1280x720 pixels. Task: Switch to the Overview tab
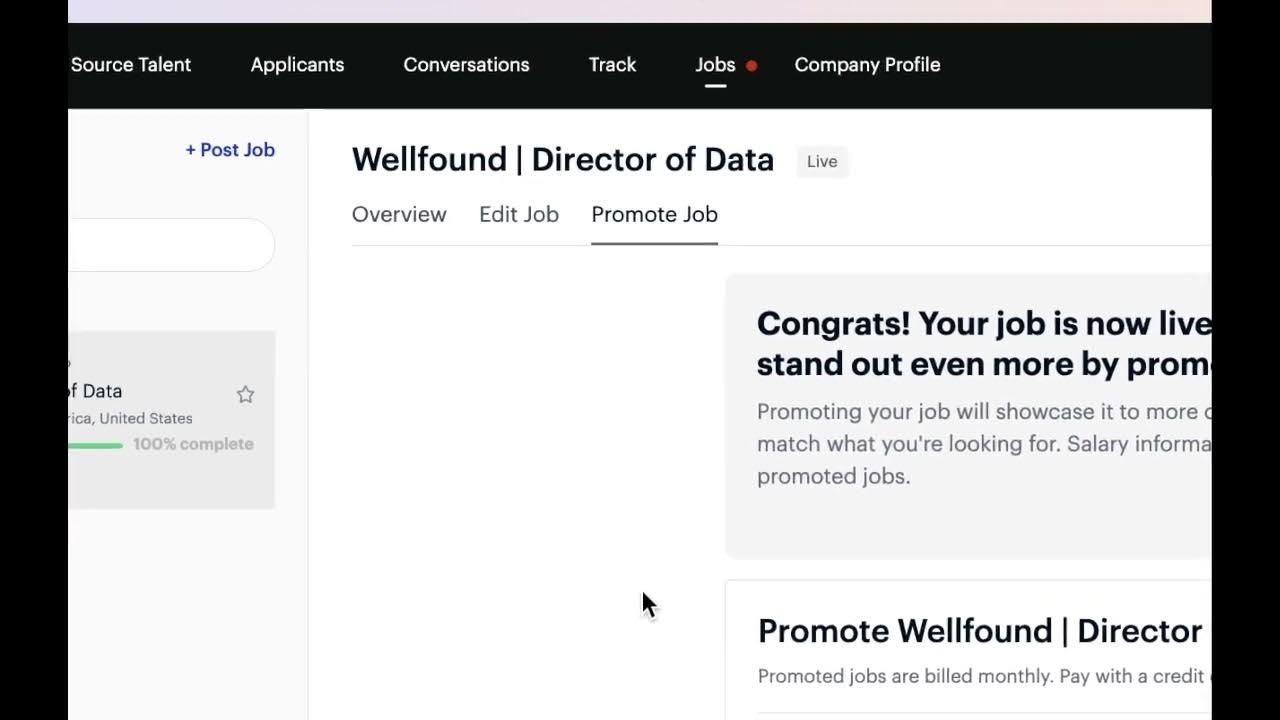point(399,215)
